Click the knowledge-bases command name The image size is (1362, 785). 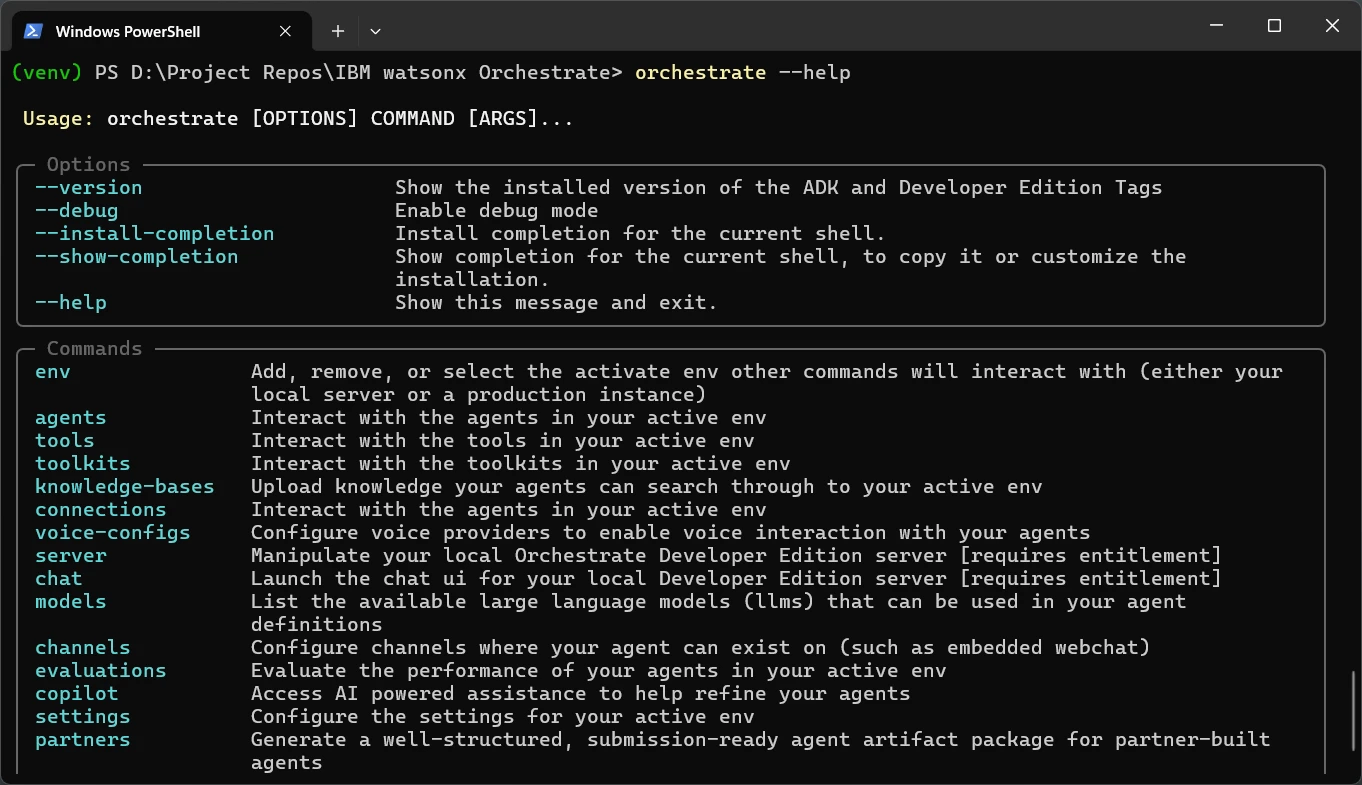[x=124, y=486]
